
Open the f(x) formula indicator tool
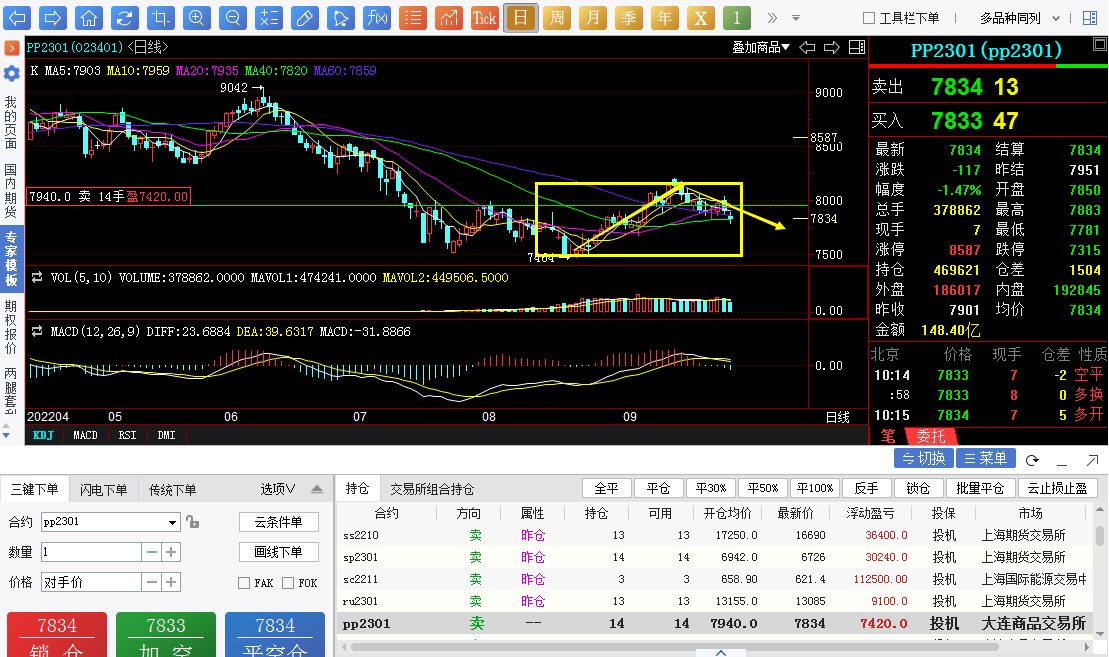coord(377,18)
